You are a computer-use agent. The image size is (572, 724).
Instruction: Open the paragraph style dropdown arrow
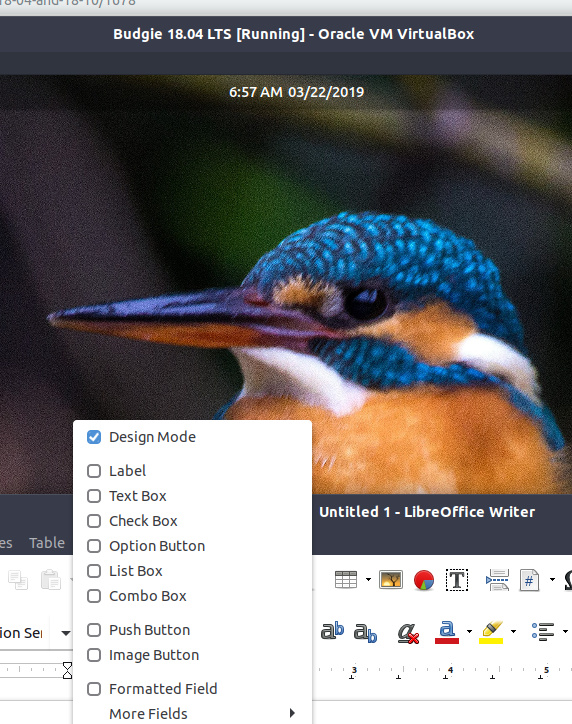(x=66, y=633)
